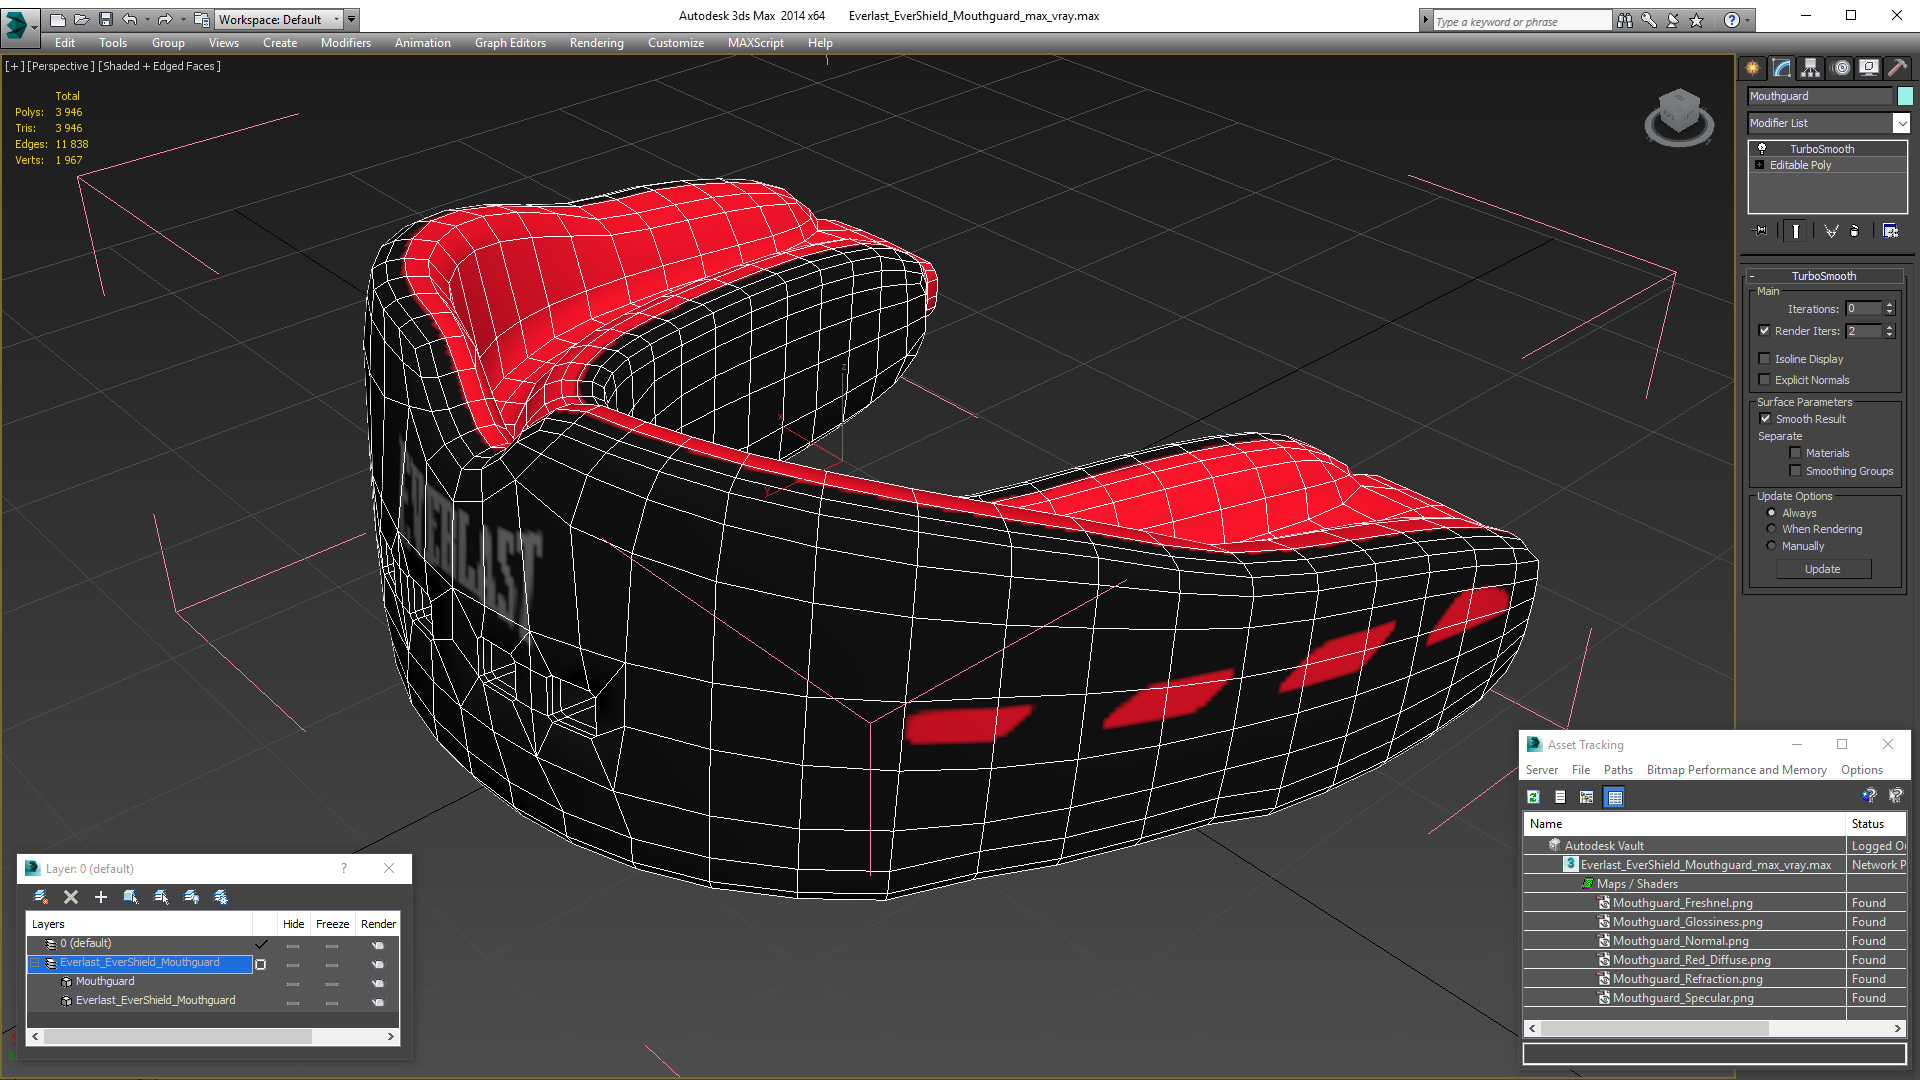The height and width of the screenshot is (1080, 1920).
Task: Open the Rendering menu
Action: pyautogui.click(x=596, y=43)
